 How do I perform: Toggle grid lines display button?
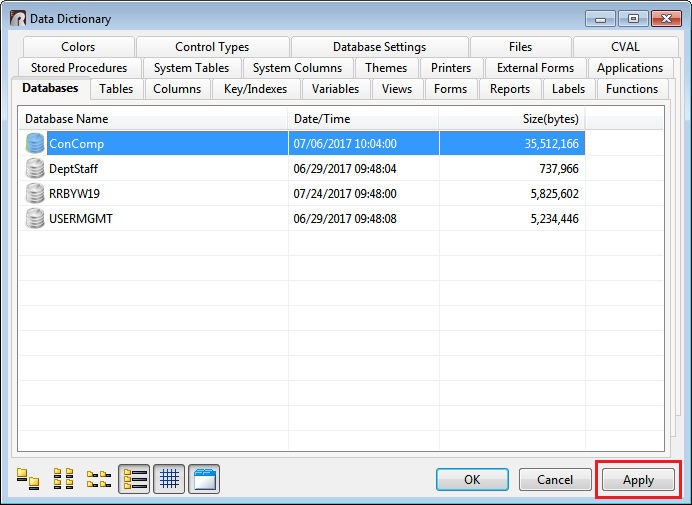(x=169, y=480)
